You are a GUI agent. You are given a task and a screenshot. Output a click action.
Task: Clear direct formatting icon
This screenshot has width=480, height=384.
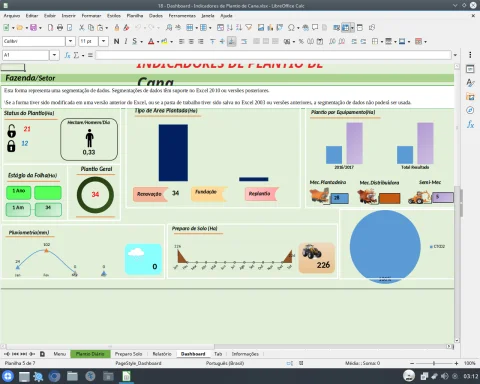[126, 28]
